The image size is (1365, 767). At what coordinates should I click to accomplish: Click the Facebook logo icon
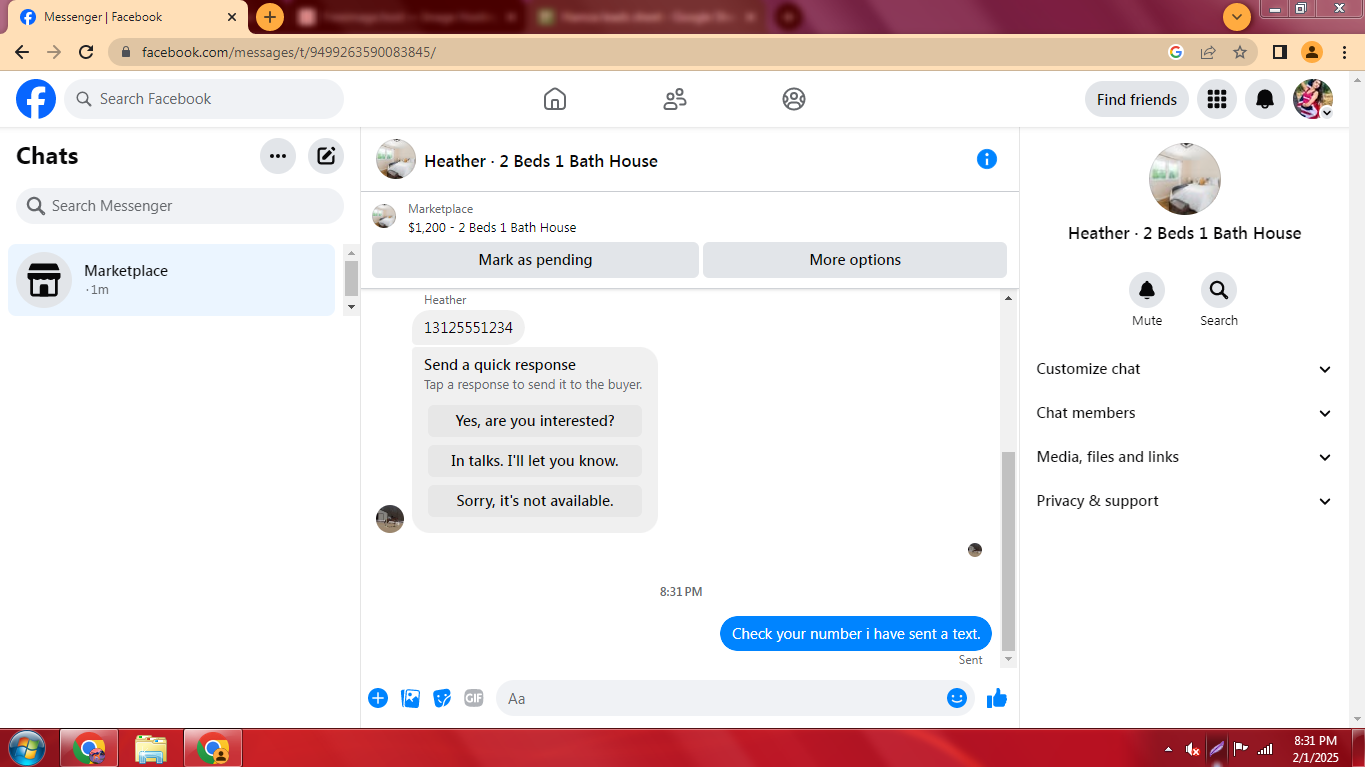pos(36,99)
